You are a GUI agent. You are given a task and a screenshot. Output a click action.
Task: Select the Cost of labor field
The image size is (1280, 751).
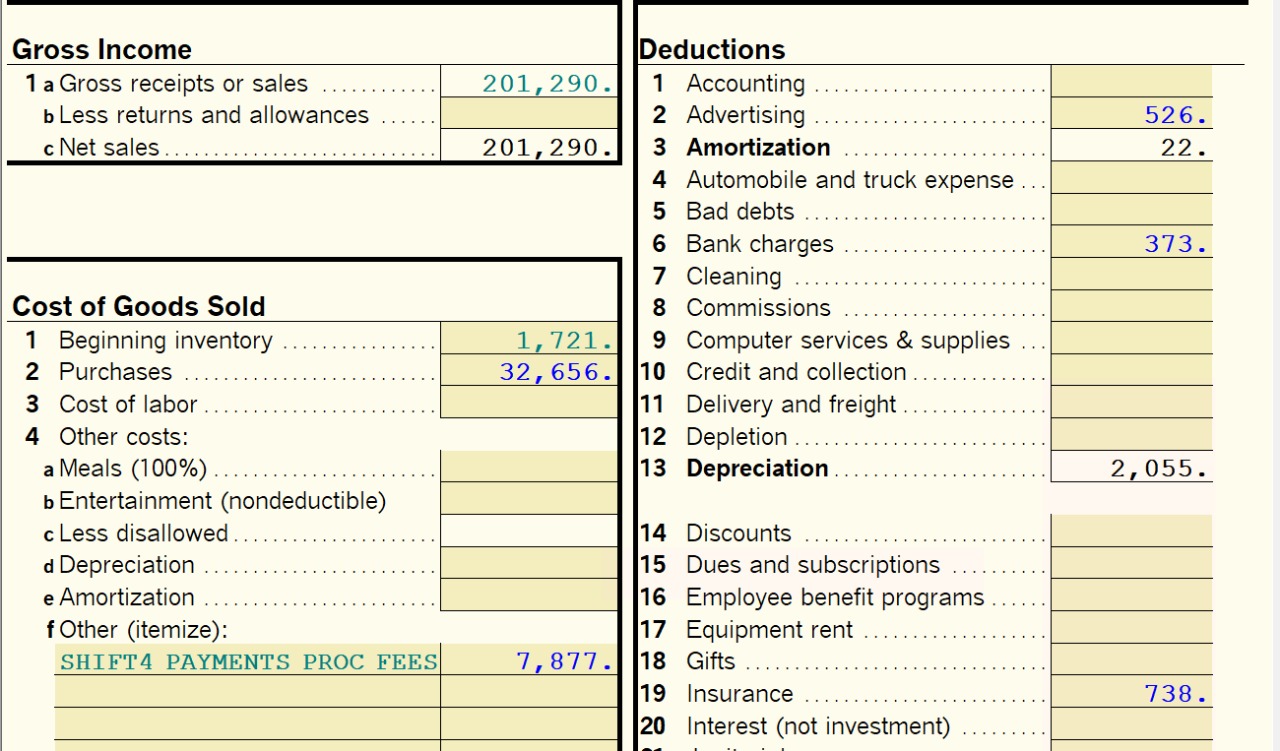click(x=529, y=404)
